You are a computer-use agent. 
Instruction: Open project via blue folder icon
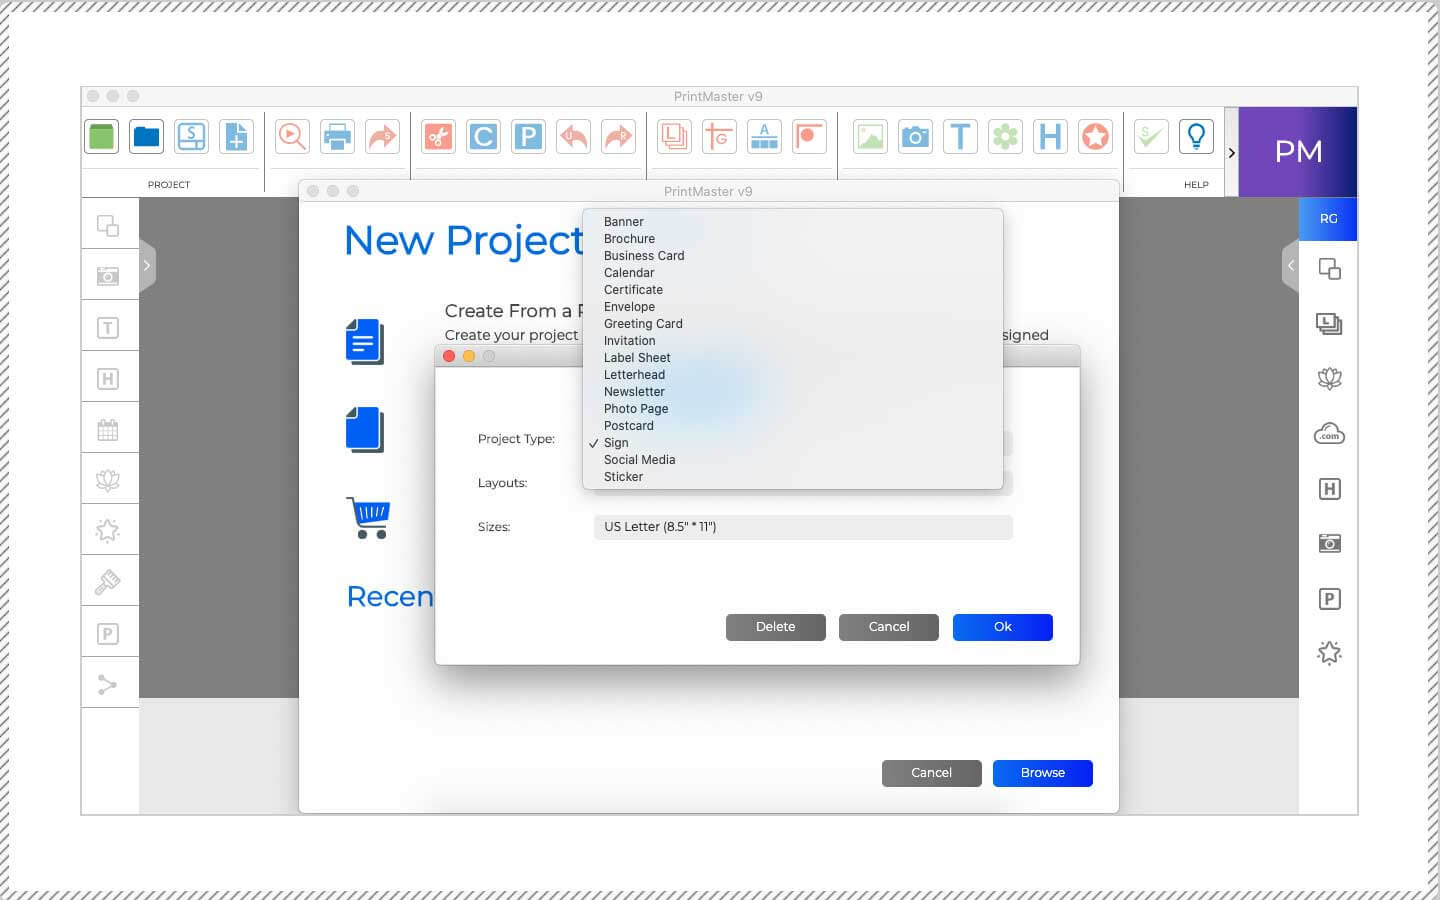pyautogui.click(x=147, y=136)
